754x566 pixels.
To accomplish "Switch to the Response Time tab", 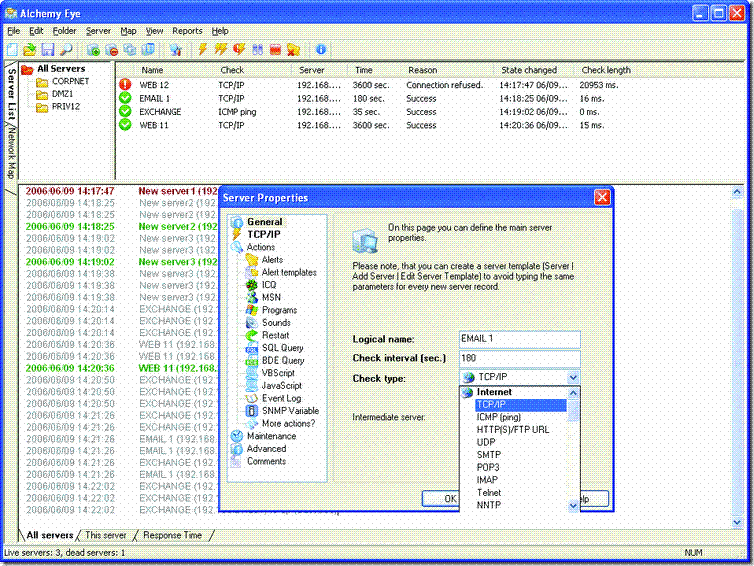I will pyautogui.click(x=172, y=535).
